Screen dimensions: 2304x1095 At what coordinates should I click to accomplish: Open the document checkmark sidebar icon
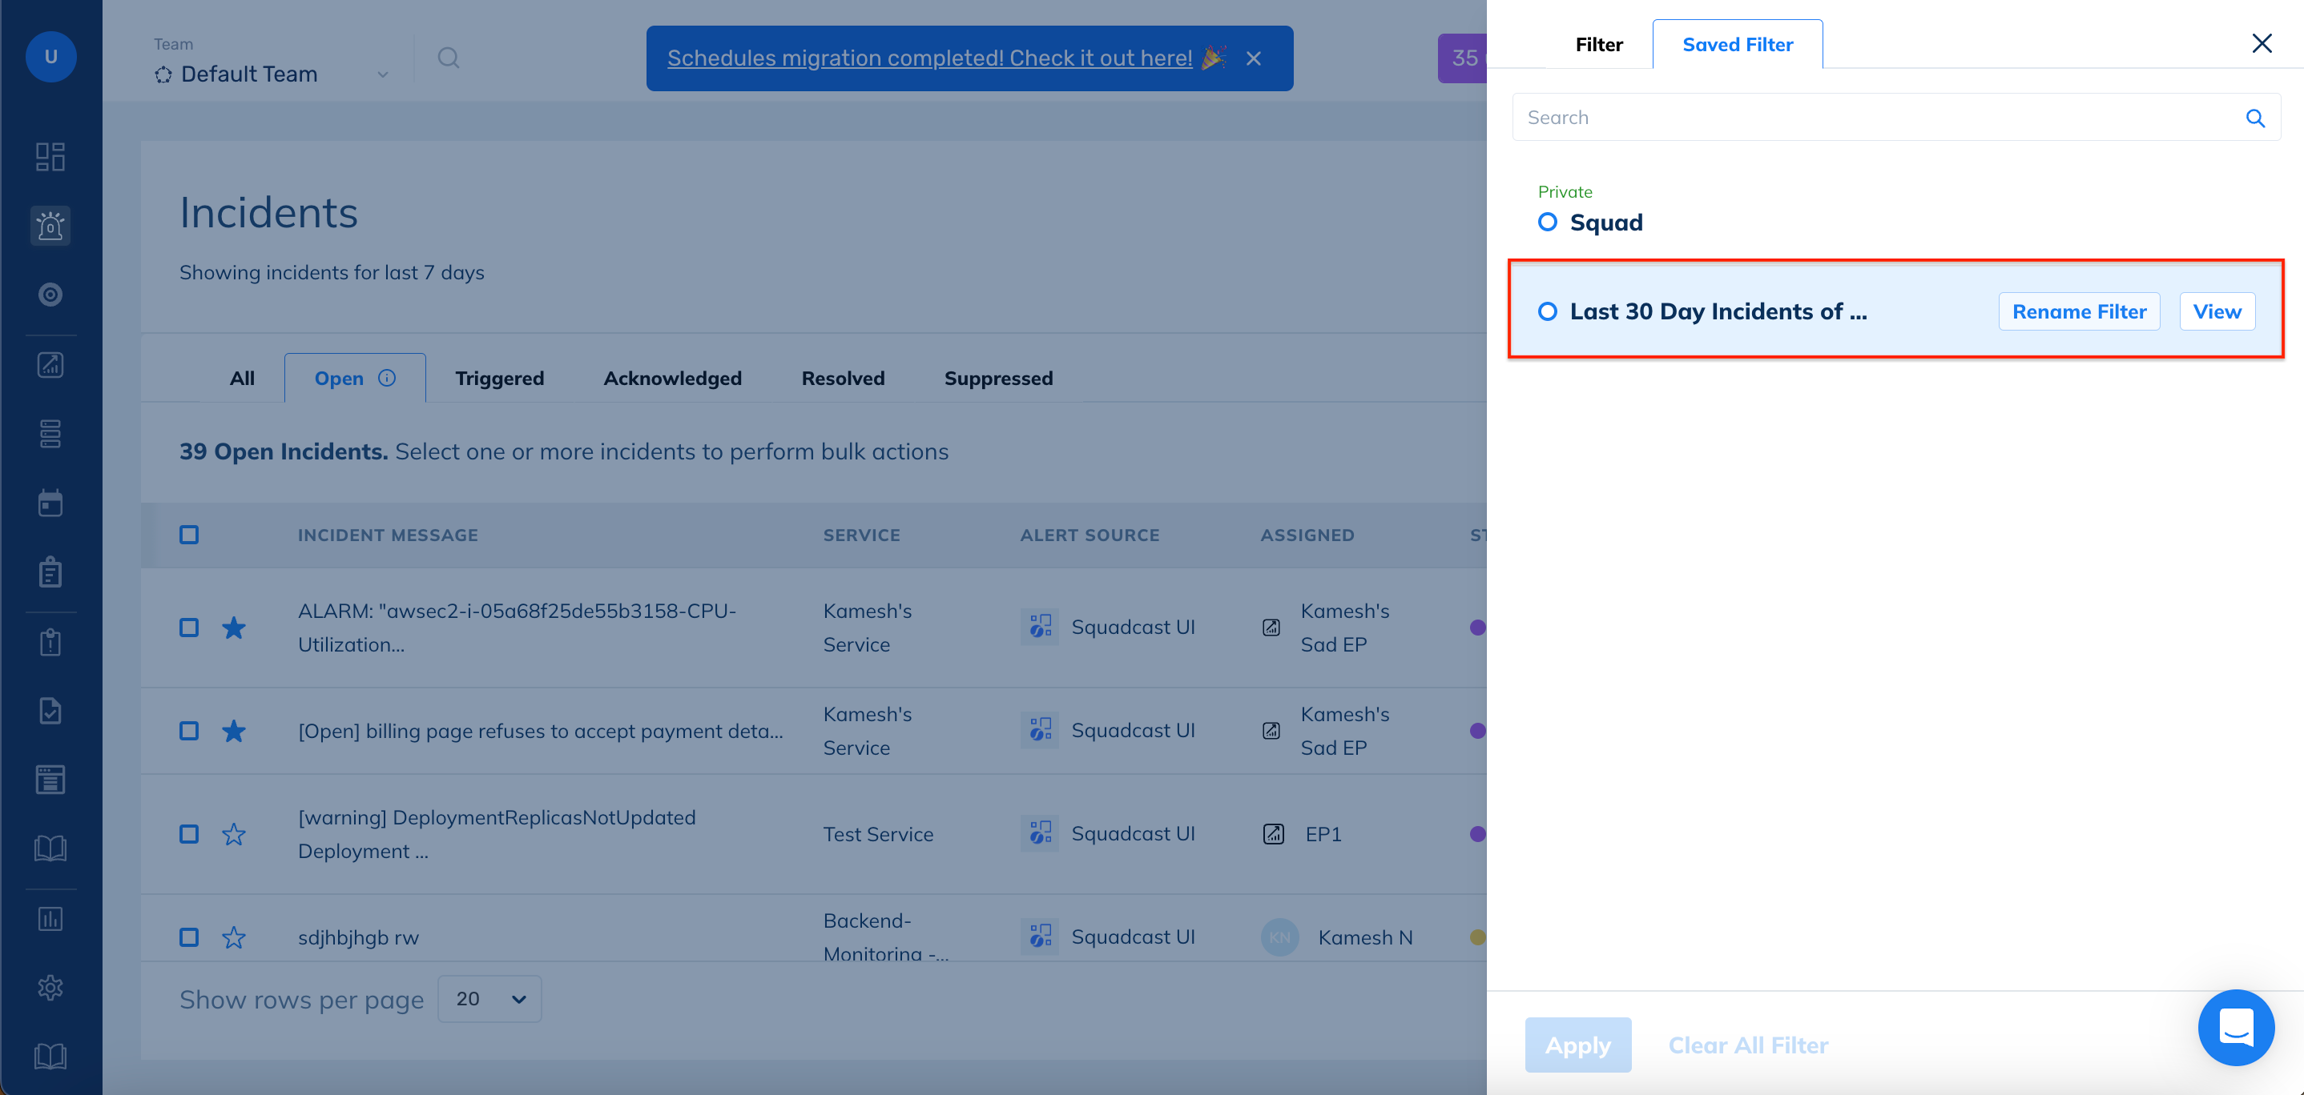(50, 711)
